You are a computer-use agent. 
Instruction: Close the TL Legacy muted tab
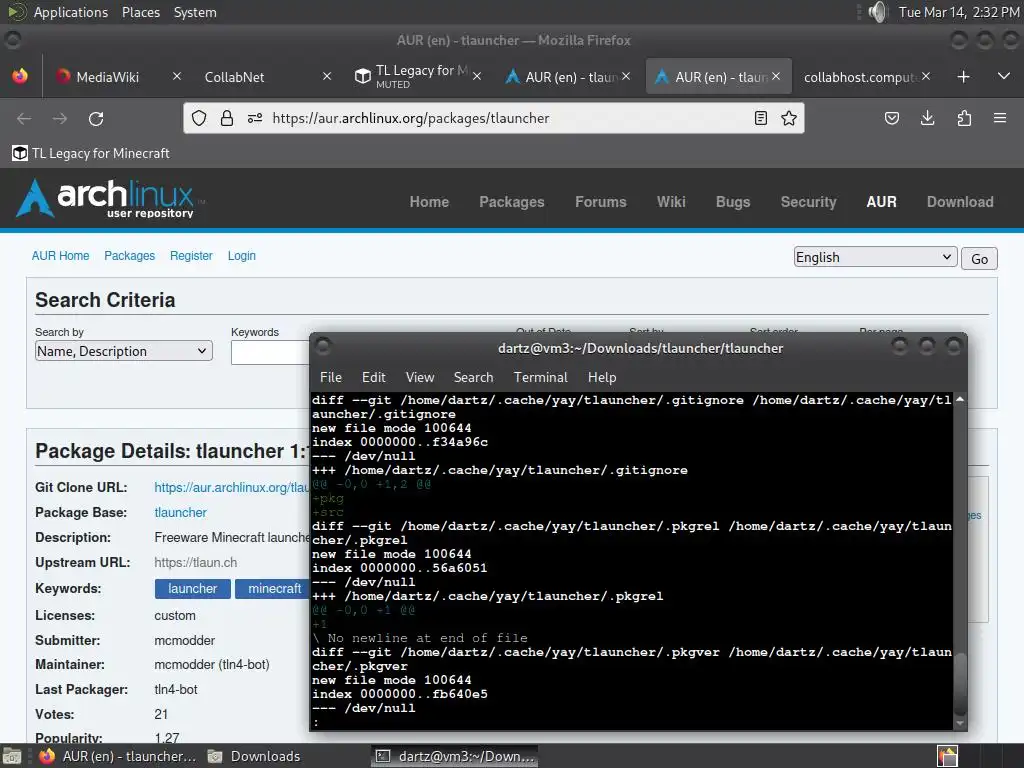tap(477, 76)
